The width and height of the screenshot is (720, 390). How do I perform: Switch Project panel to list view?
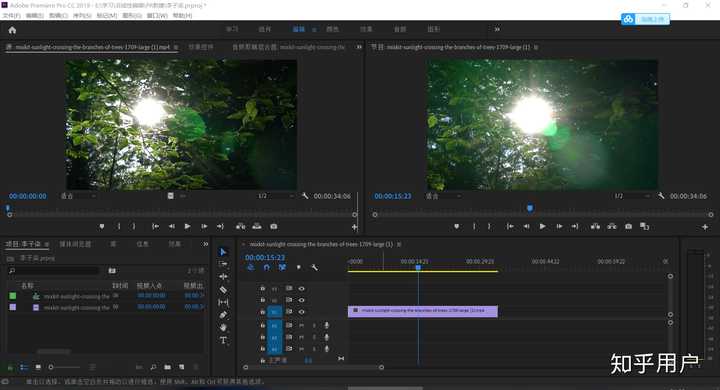click(x=24, y=367)
